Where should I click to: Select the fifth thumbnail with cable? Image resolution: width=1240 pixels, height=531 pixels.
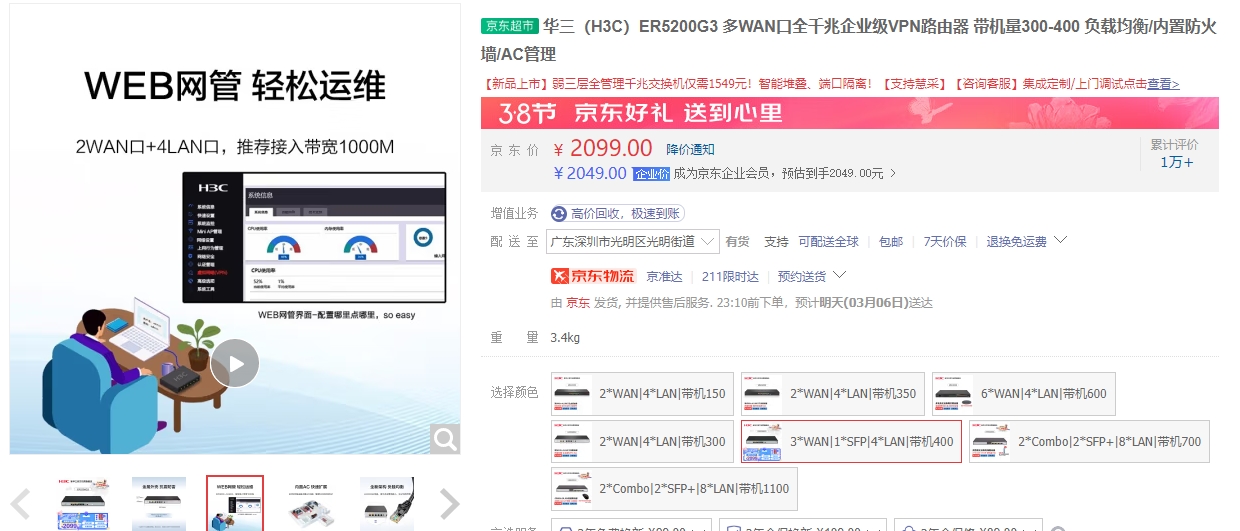pyautogui.click(x=387, y=503)
